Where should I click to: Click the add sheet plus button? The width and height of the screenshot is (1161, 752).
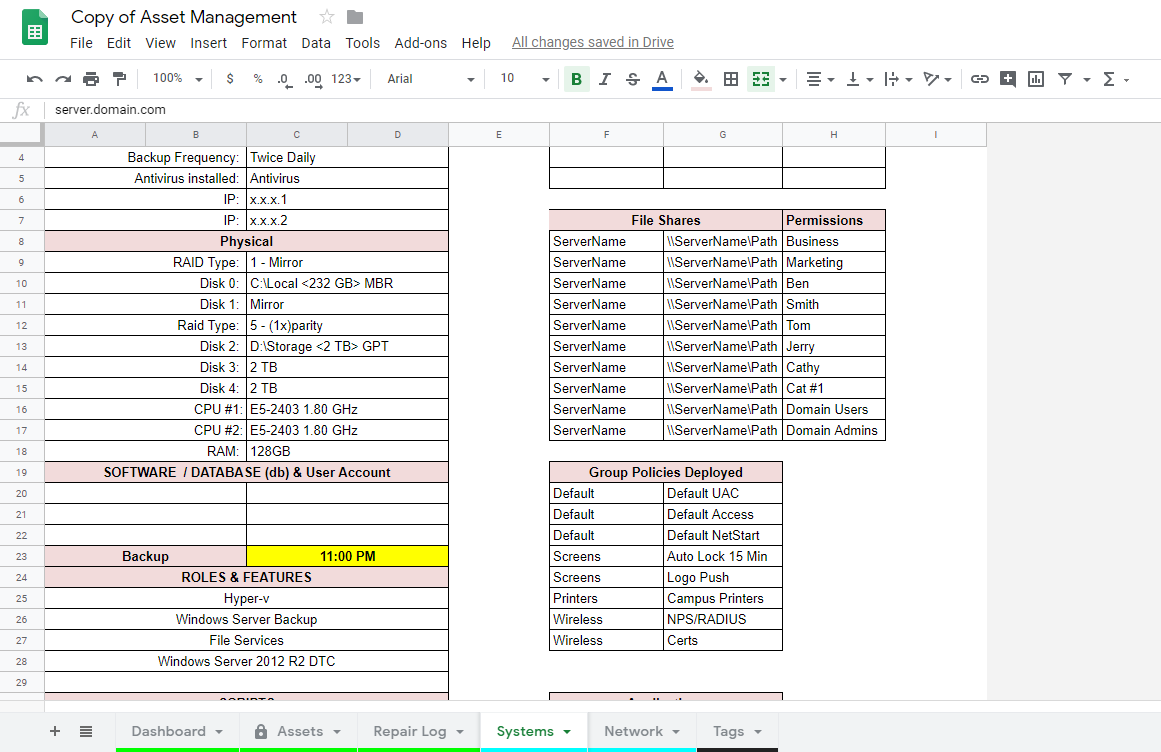(x=55, y=731)
